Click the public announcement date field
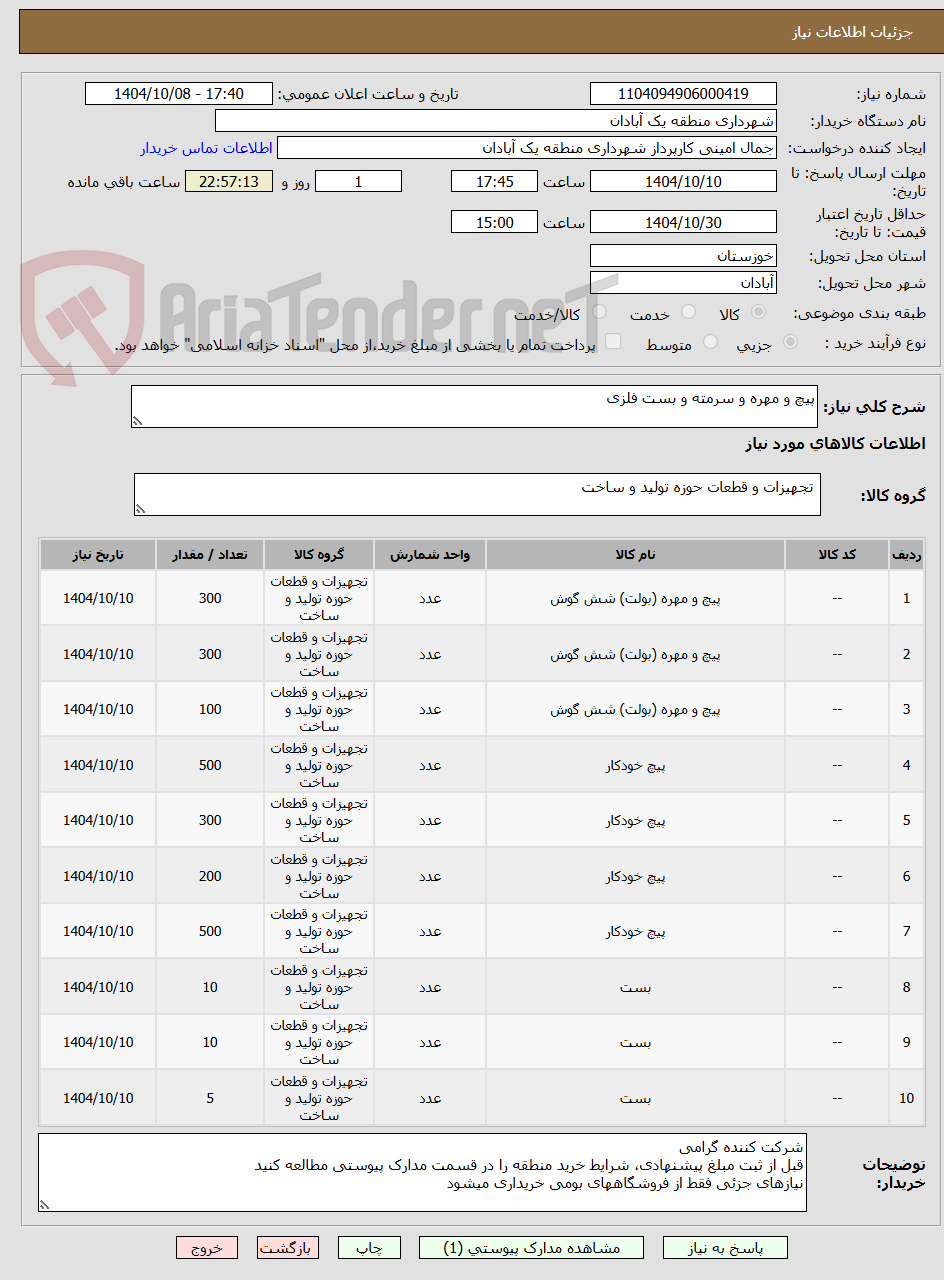The height and width of the screenshot is (1280, 944). (x=178, y=93)
